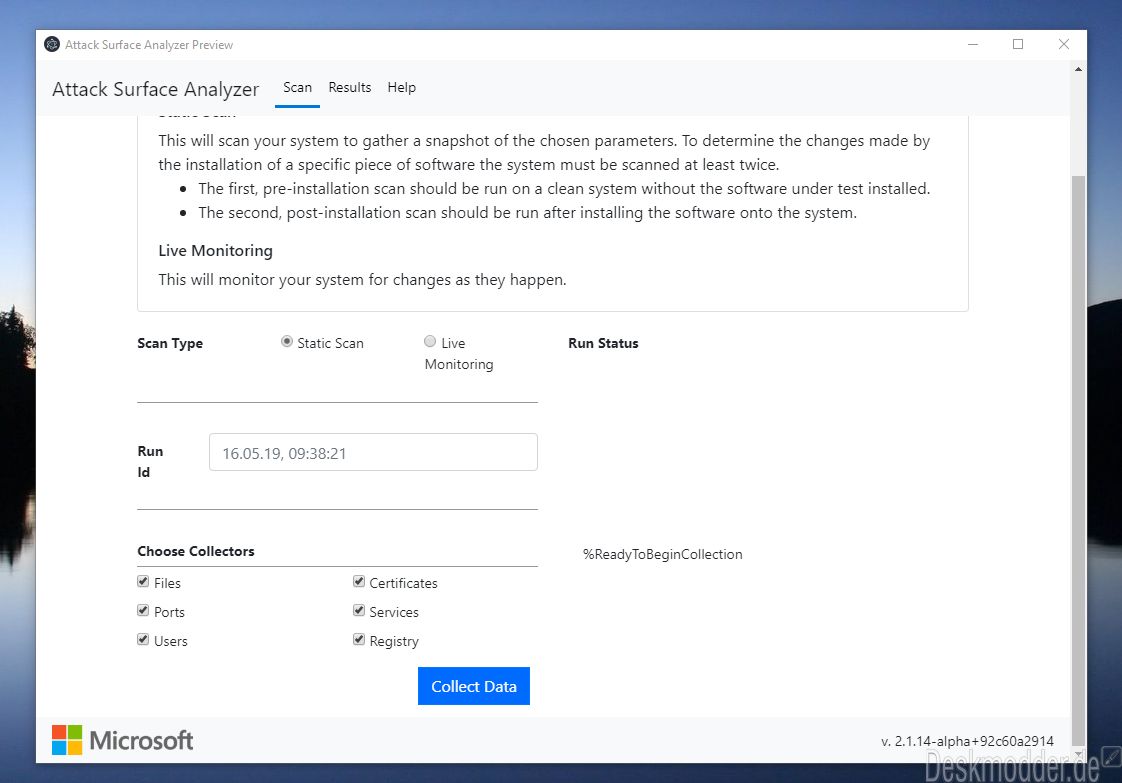Image resolution: width=1122 pixels, height=783 pixels.
Task: Toggle the Ports collector checkbox
Action: point(143,611)
